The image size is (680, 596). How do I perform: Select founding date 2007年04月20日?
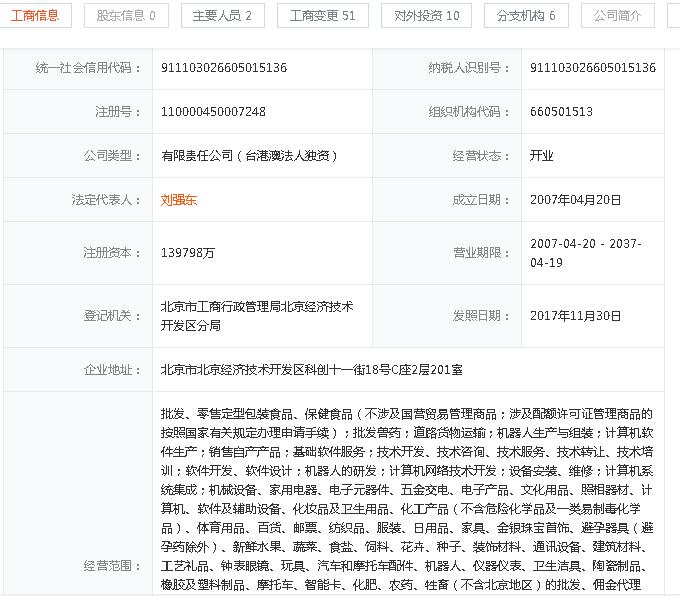tap(575, 200)
